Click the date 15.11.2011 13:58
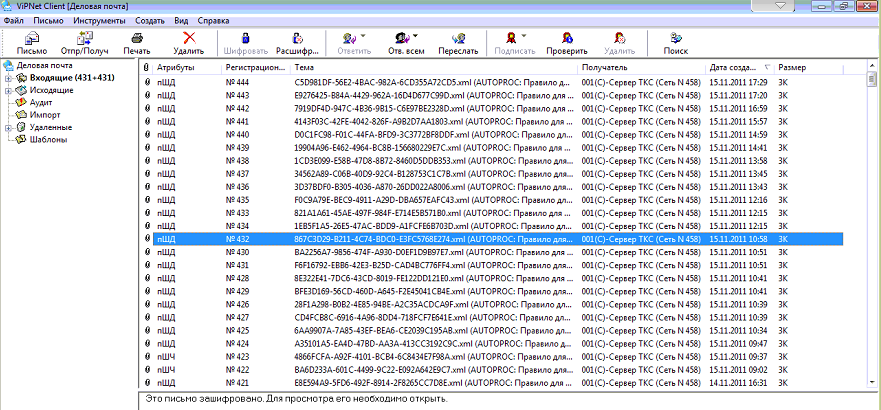Image resolution: width=881 pixels, height=410 pixels. click(738, 161)
